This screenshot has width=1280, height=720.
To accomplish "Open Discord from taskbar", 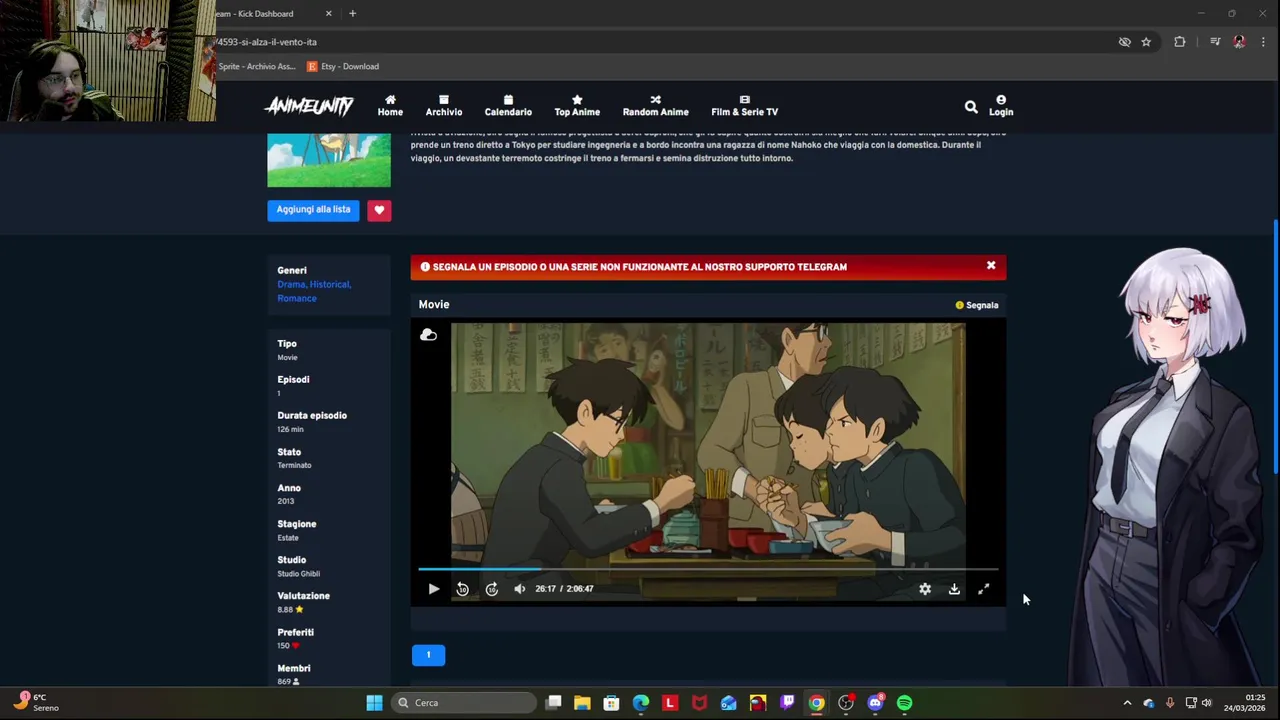I will 875,703.
